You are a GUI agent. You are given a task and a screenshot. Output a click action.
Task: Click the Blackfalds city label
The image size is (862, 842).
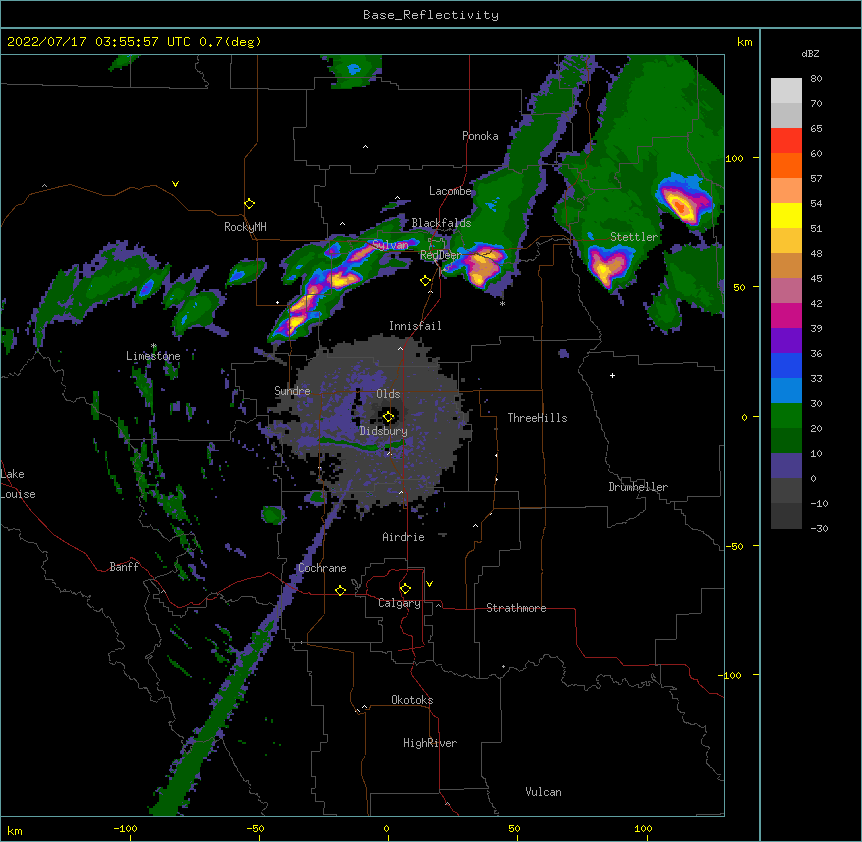click(441, 223)
